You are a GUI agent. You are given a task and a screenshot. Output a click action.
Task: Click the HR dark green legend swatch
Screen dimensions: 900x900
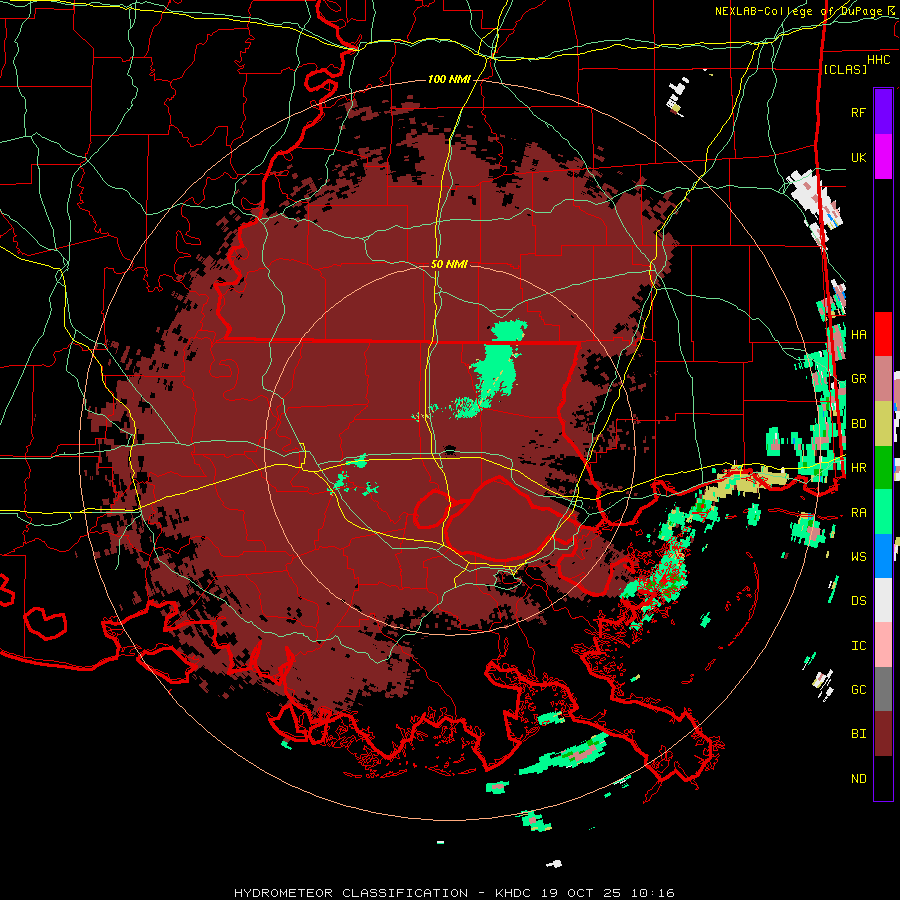[x=883, y=468]
